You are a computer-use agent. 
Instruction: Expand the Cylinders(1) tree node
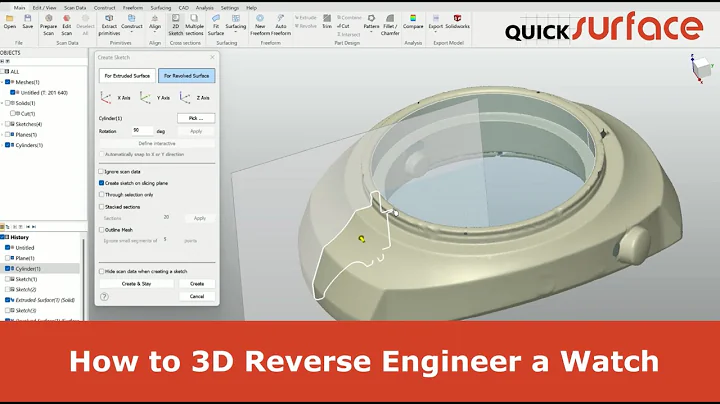point(2,146)
